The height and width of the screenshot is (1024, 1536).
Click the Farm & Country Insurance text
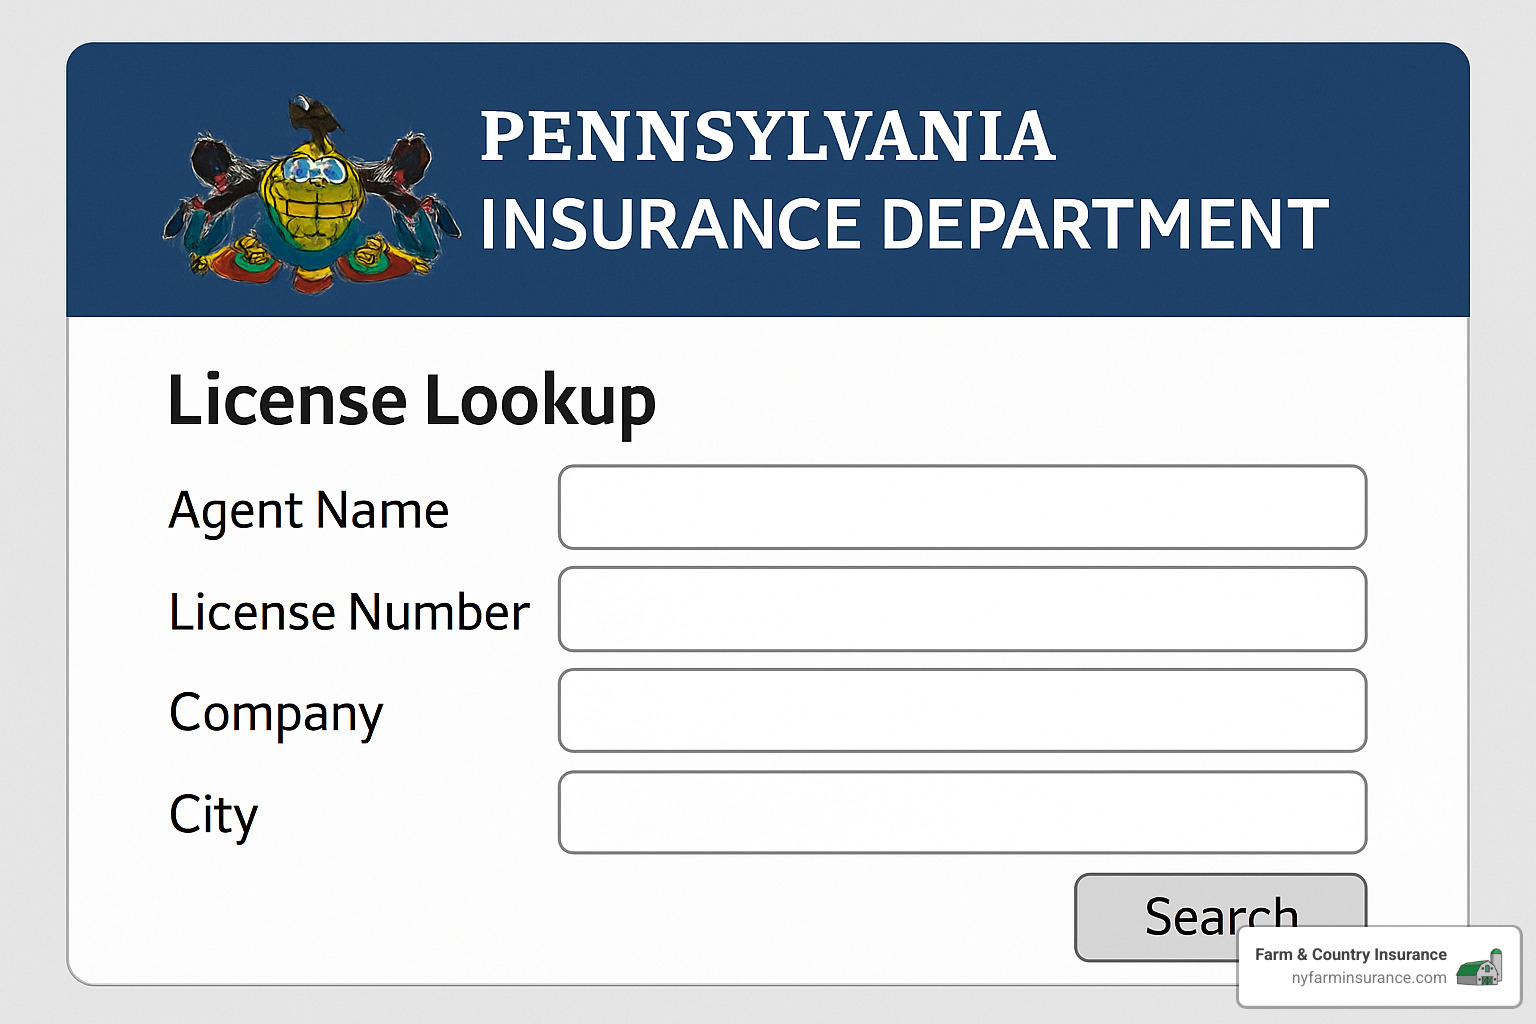click(1350, 954)
